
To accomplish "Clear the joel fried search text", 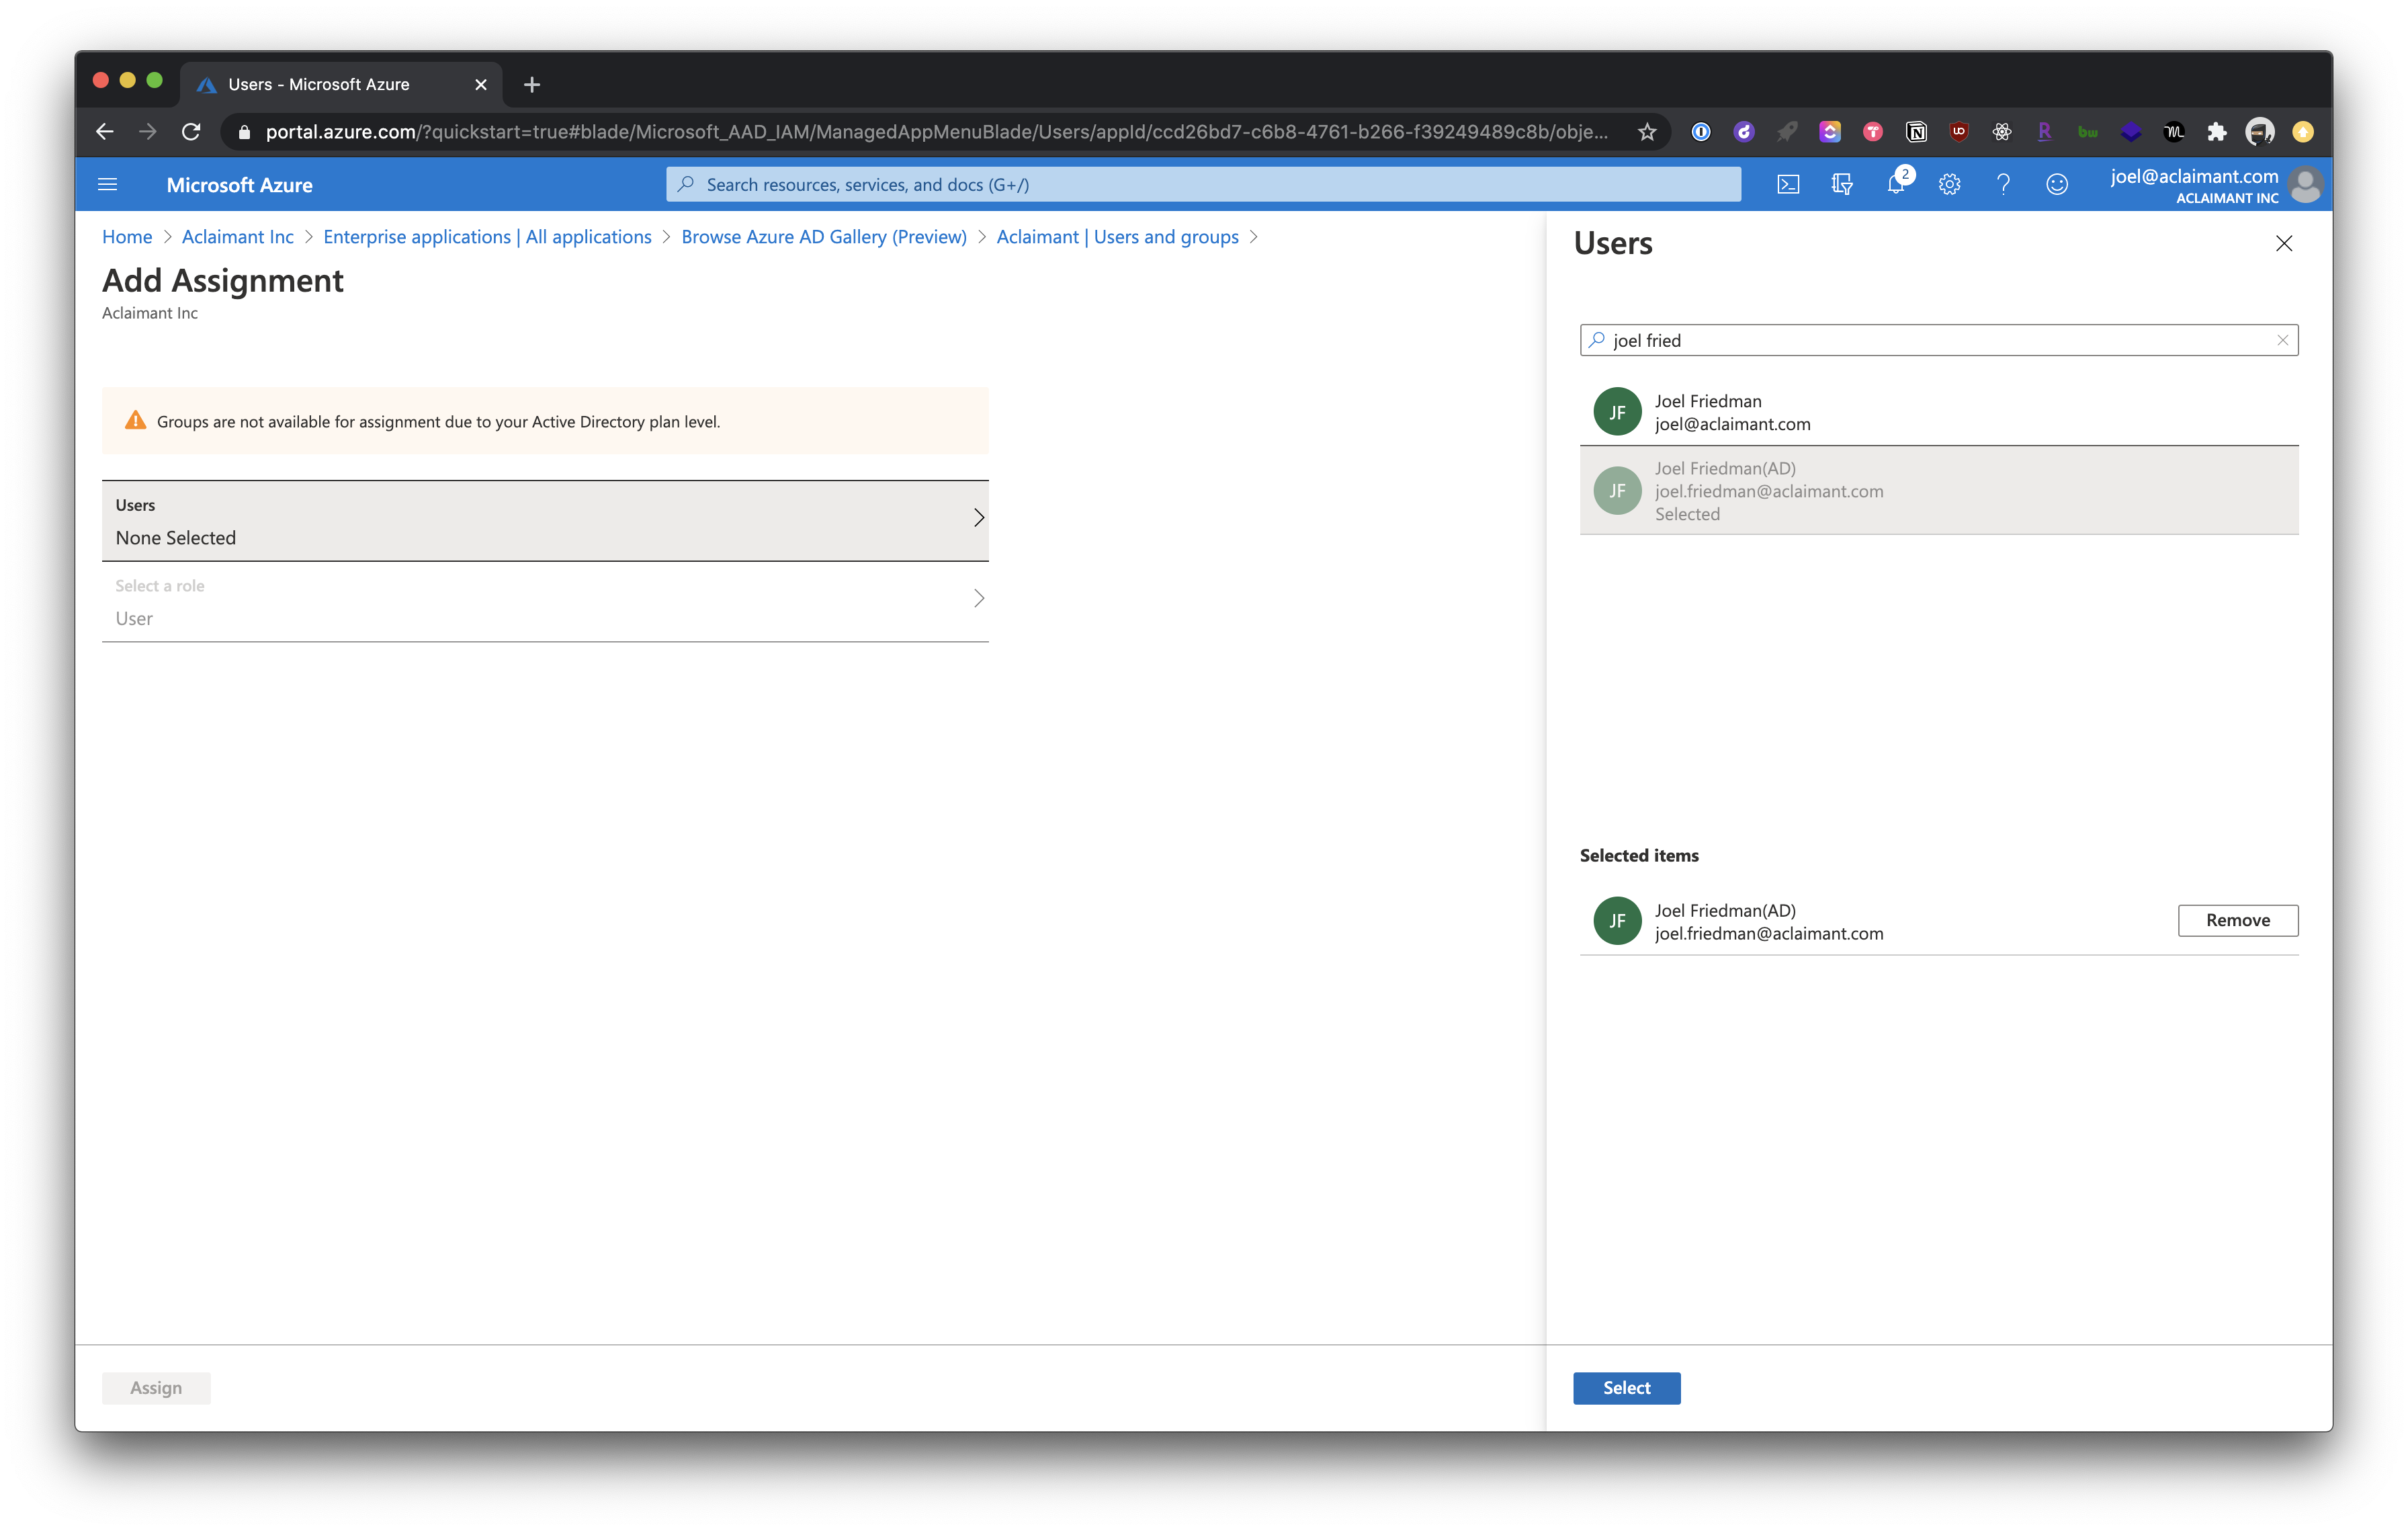I will tap(2282, 340).
